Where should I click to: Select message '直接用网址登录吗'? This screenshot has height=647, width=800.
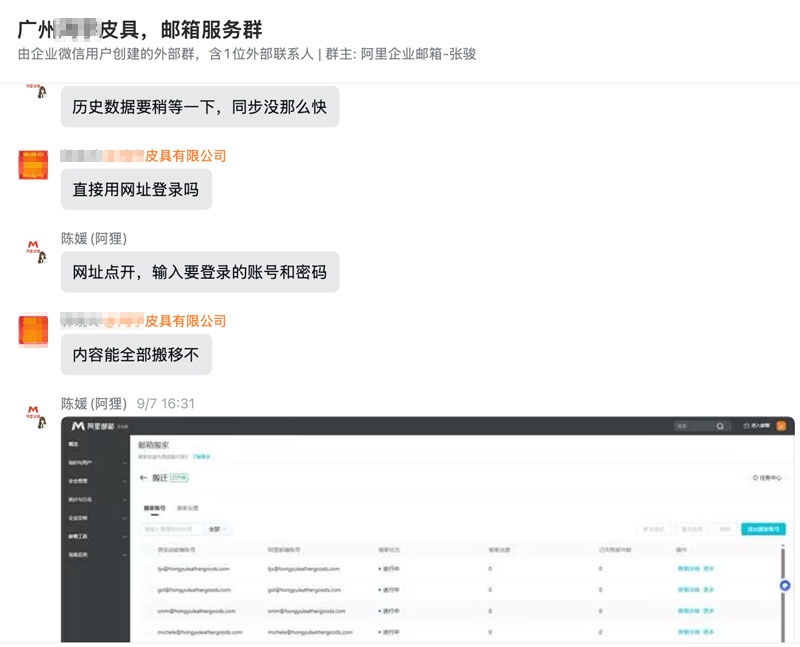[x=136, y=189]
